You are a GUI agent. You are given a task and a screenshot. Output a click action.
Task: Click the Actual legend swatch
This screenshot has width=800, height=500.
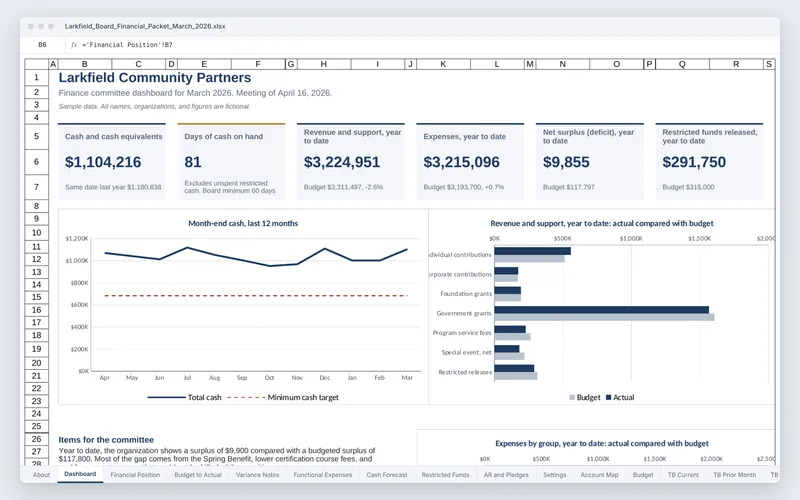[x=608, y=397]
